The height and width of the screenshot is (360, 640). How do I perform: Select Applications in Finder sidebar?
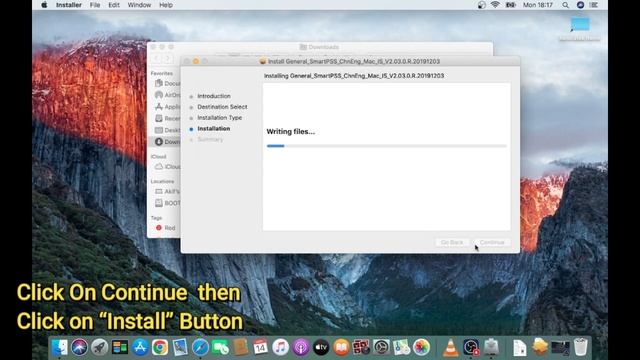tap(167, 107)
